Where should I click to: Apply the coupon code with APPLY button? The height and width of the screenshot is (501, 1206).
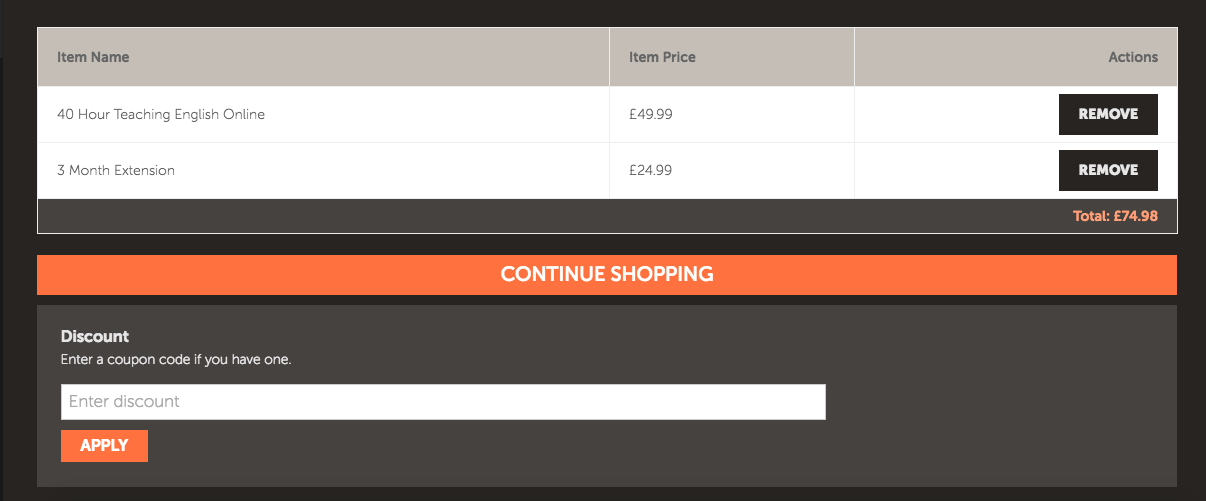click(104, 446)
